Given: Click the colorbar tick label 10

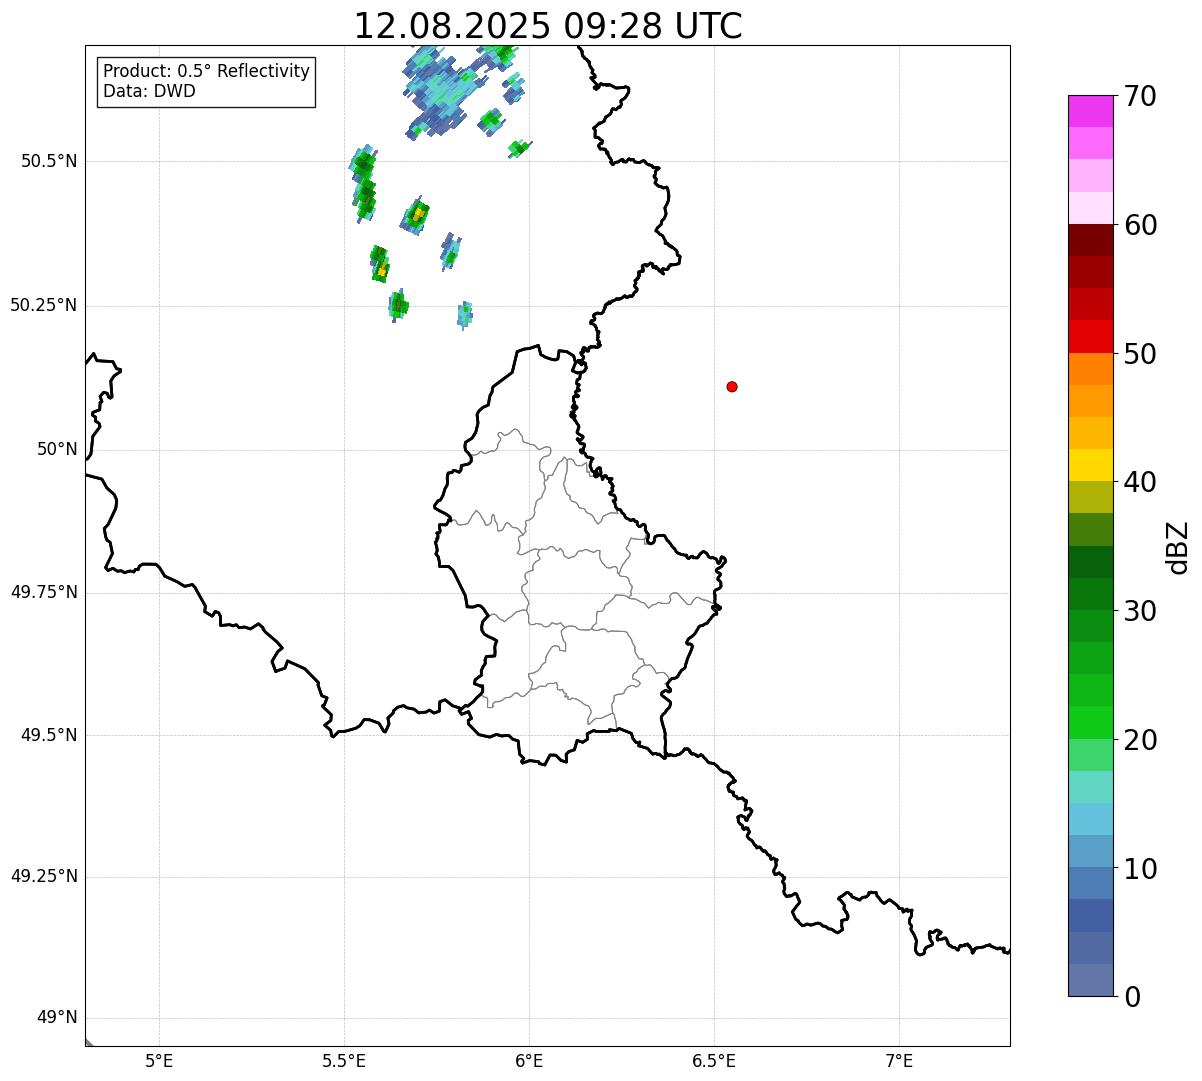Looking at the screenshot, I should [x=1140, y=869].
